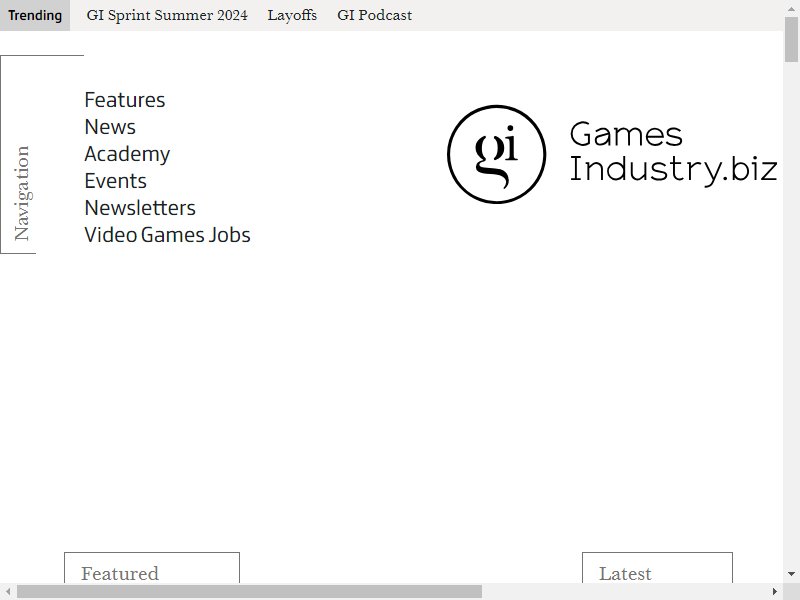Viewport: 800px width, 600px height.
Task: Open the GI Podcast link
Action: point(374,15)
